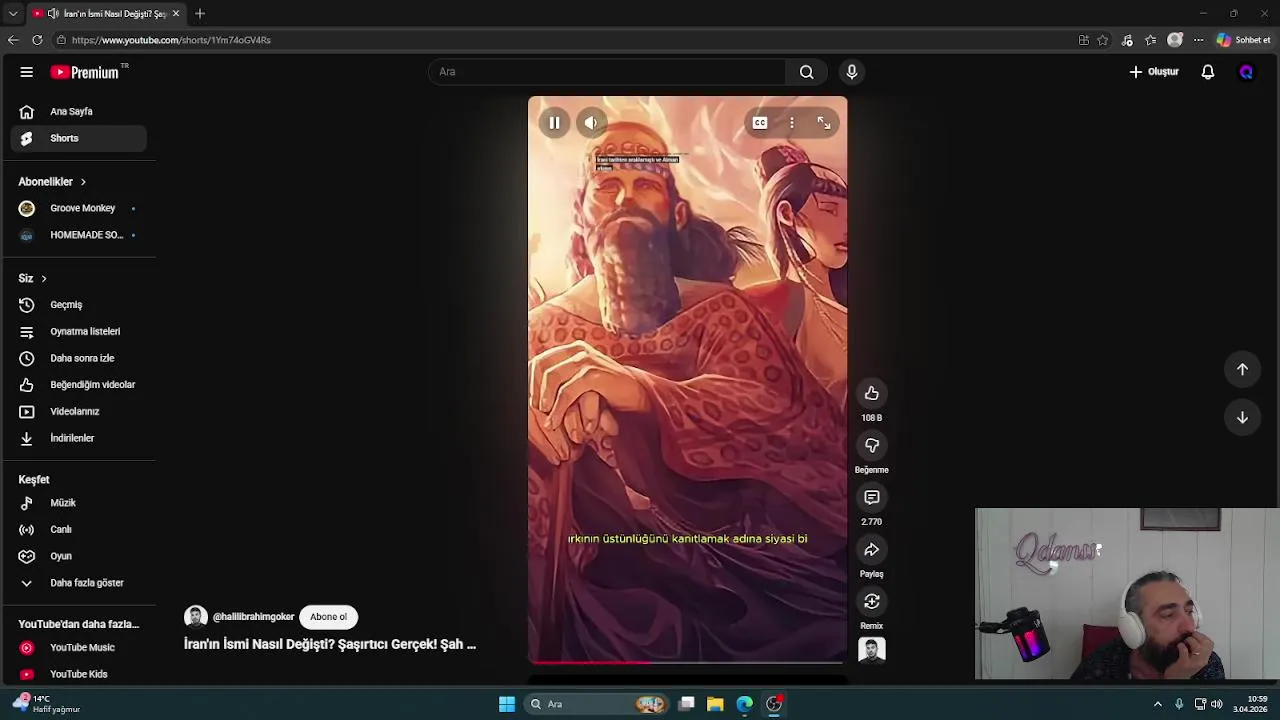Open File Explorer from the taskbar
The width and height of the screenshot is (1280, 720).
(x=715, y=704)
